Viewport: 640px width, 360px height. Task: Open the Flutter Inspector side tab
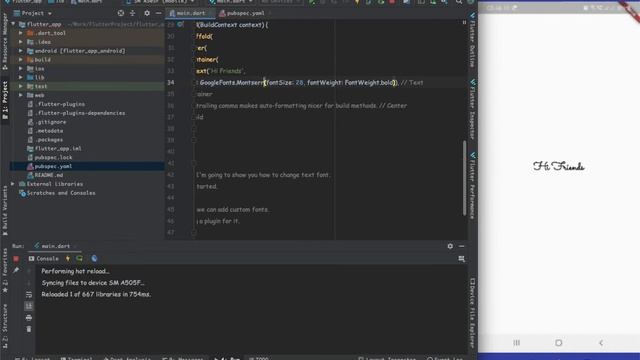point(472,109)
